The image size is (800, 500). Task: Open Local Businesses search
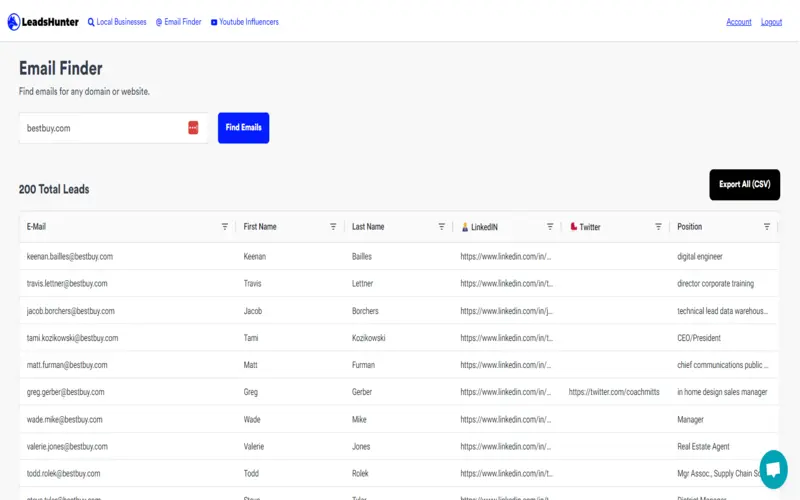[x=117, y=22]
